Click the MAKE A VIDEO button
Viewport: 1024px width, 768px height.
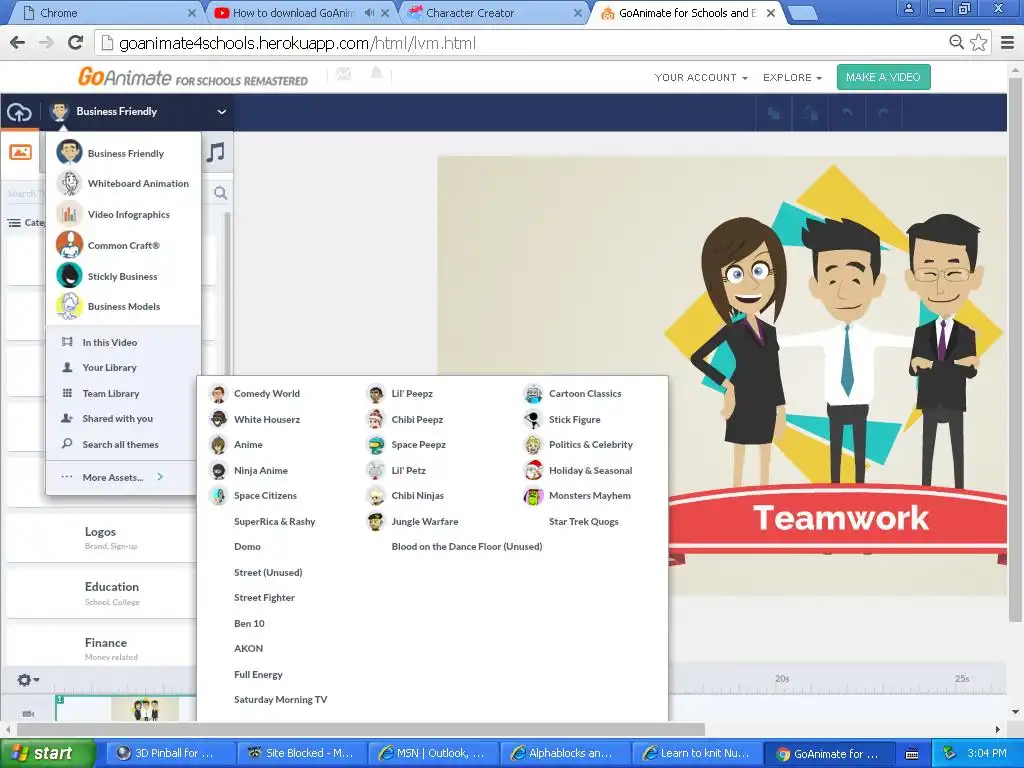tap(883, 77)
